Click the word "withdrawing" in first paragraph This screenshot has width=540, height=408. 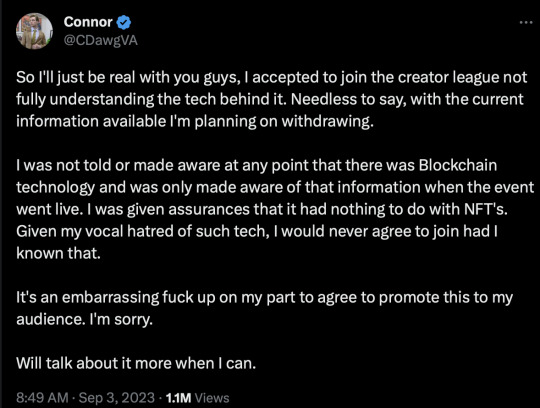328,122
